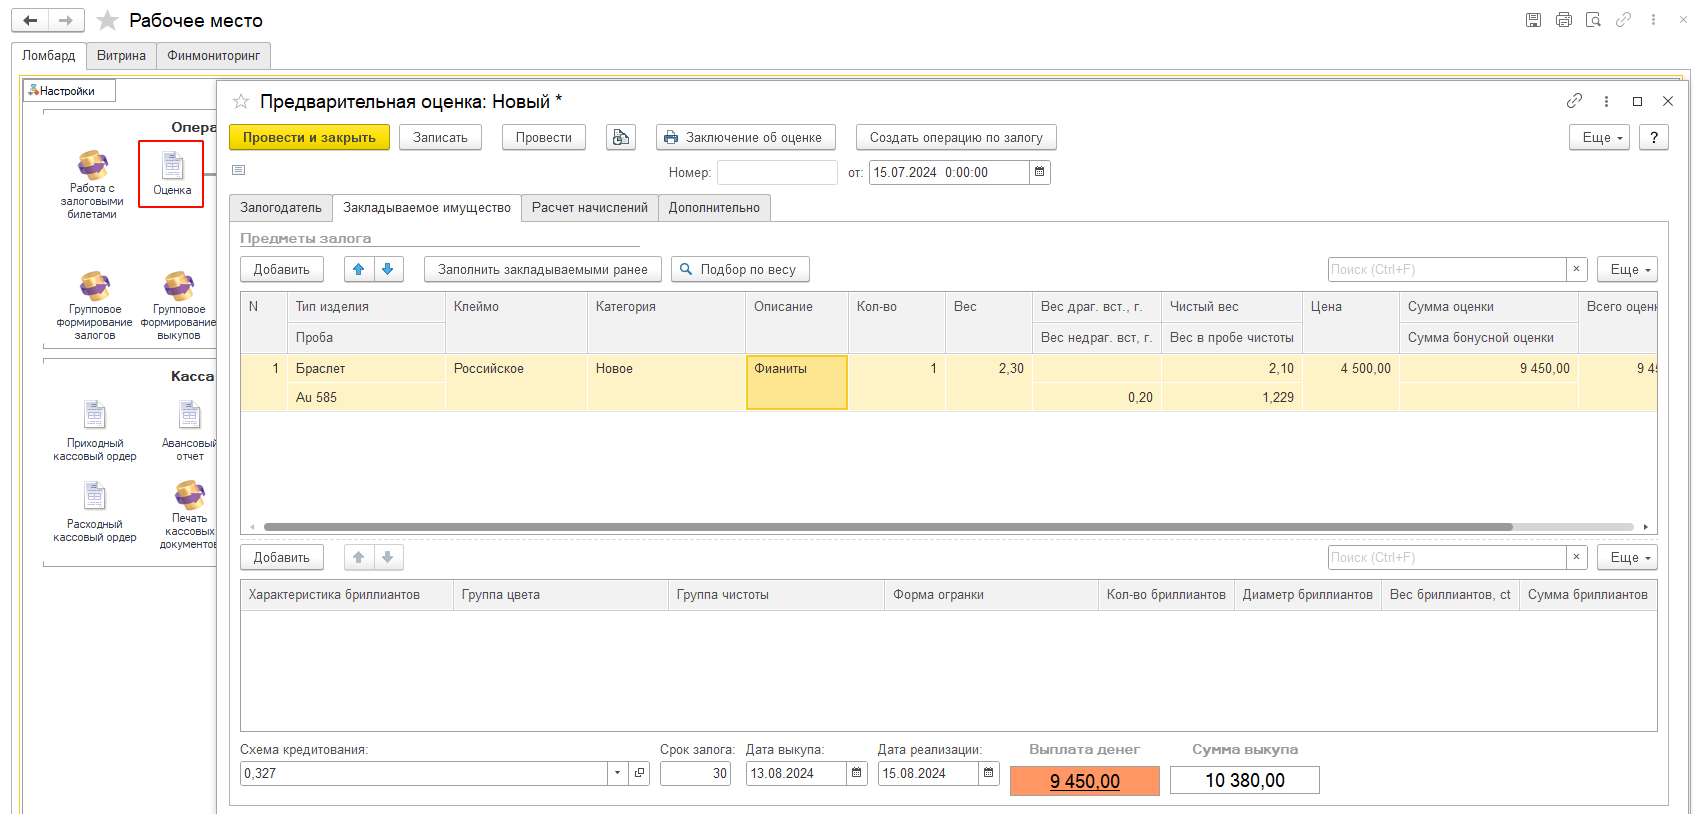
Task: Click the save icon in top bar
Action: click(x=1533, y=20)
